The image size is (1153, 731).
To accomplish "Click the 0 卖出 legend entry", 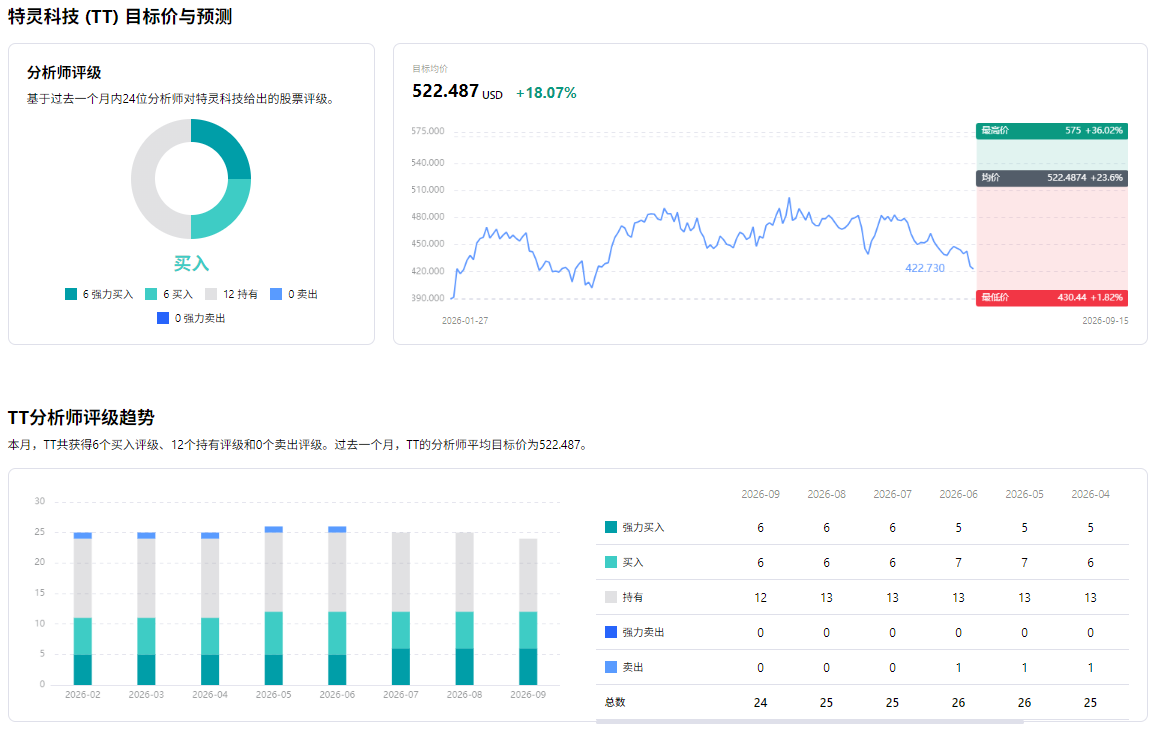I will pos(294,294).
